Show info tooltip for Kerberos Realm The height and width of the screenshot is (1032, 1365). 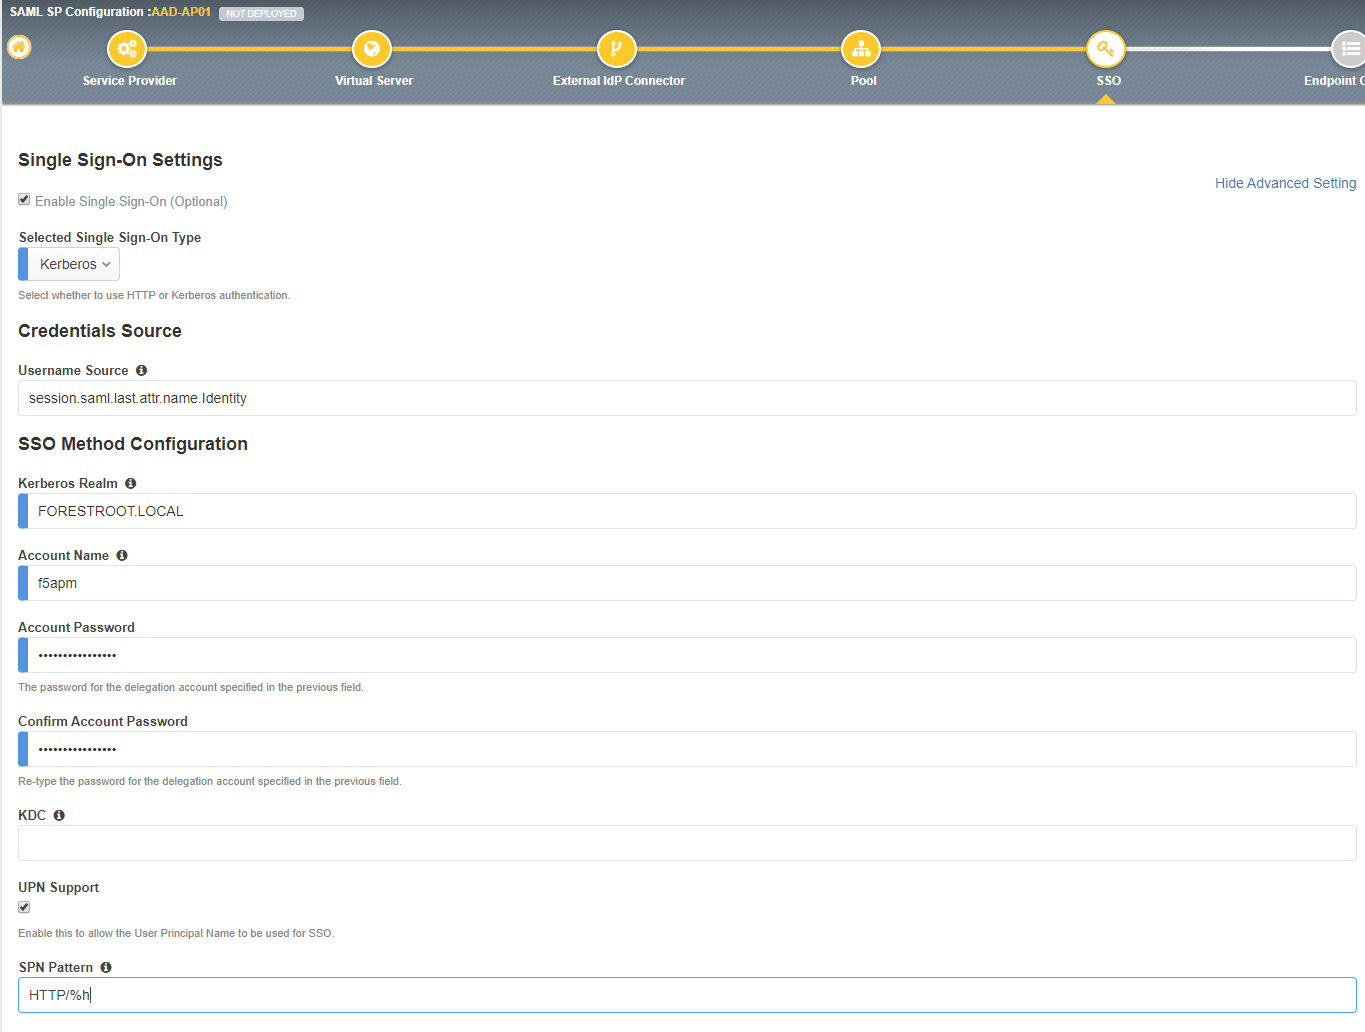coord(131,483)
